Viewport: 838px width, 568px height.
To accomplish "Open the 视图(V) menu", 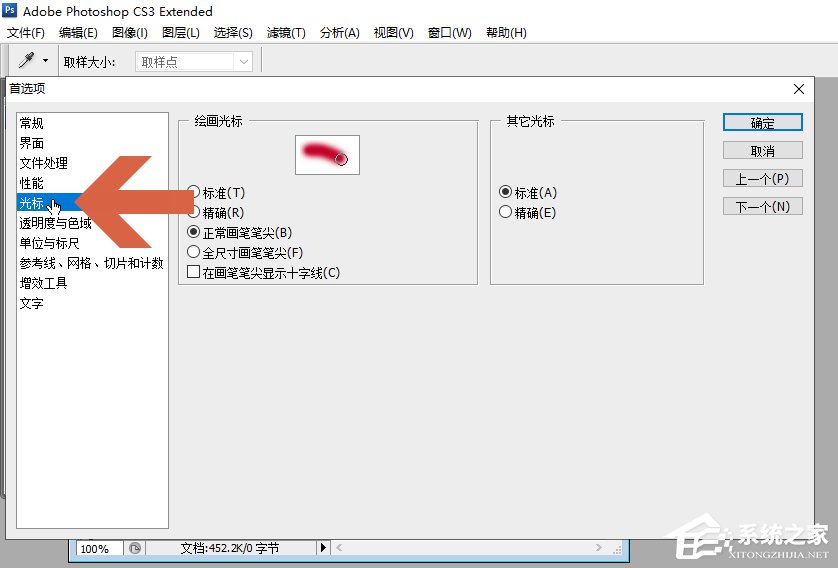I will click(393, 33).
